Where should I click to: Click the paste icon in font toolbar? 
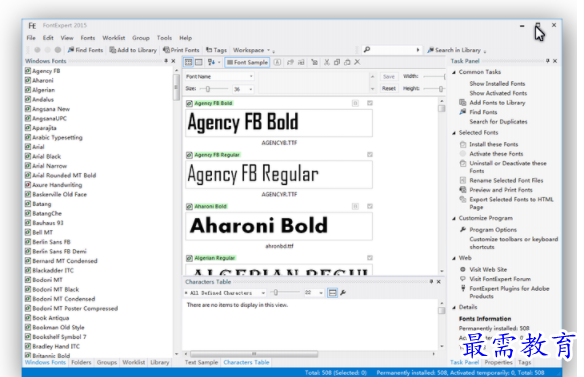pyautogui.click(x=347, y=62)
